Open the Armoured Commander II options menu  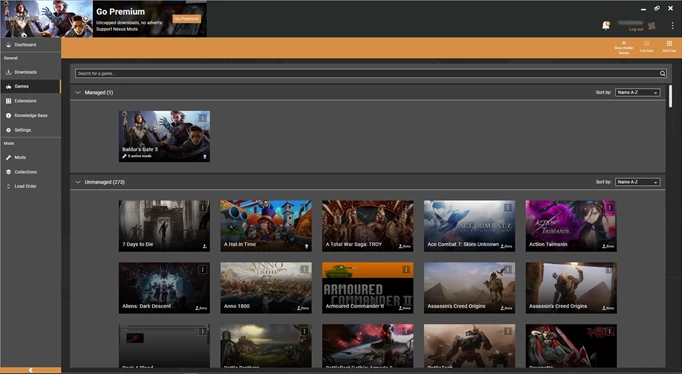[x=406, y=270]
